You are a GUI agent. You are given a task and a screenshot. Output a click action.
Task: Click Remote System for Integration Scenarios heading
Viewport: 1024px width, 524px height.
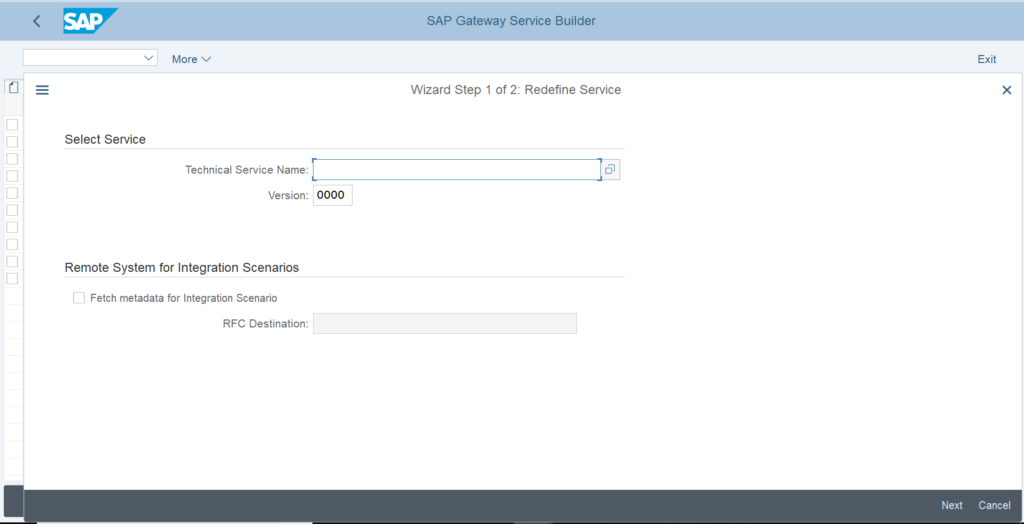pyautogui.click(x=182, y=268)
